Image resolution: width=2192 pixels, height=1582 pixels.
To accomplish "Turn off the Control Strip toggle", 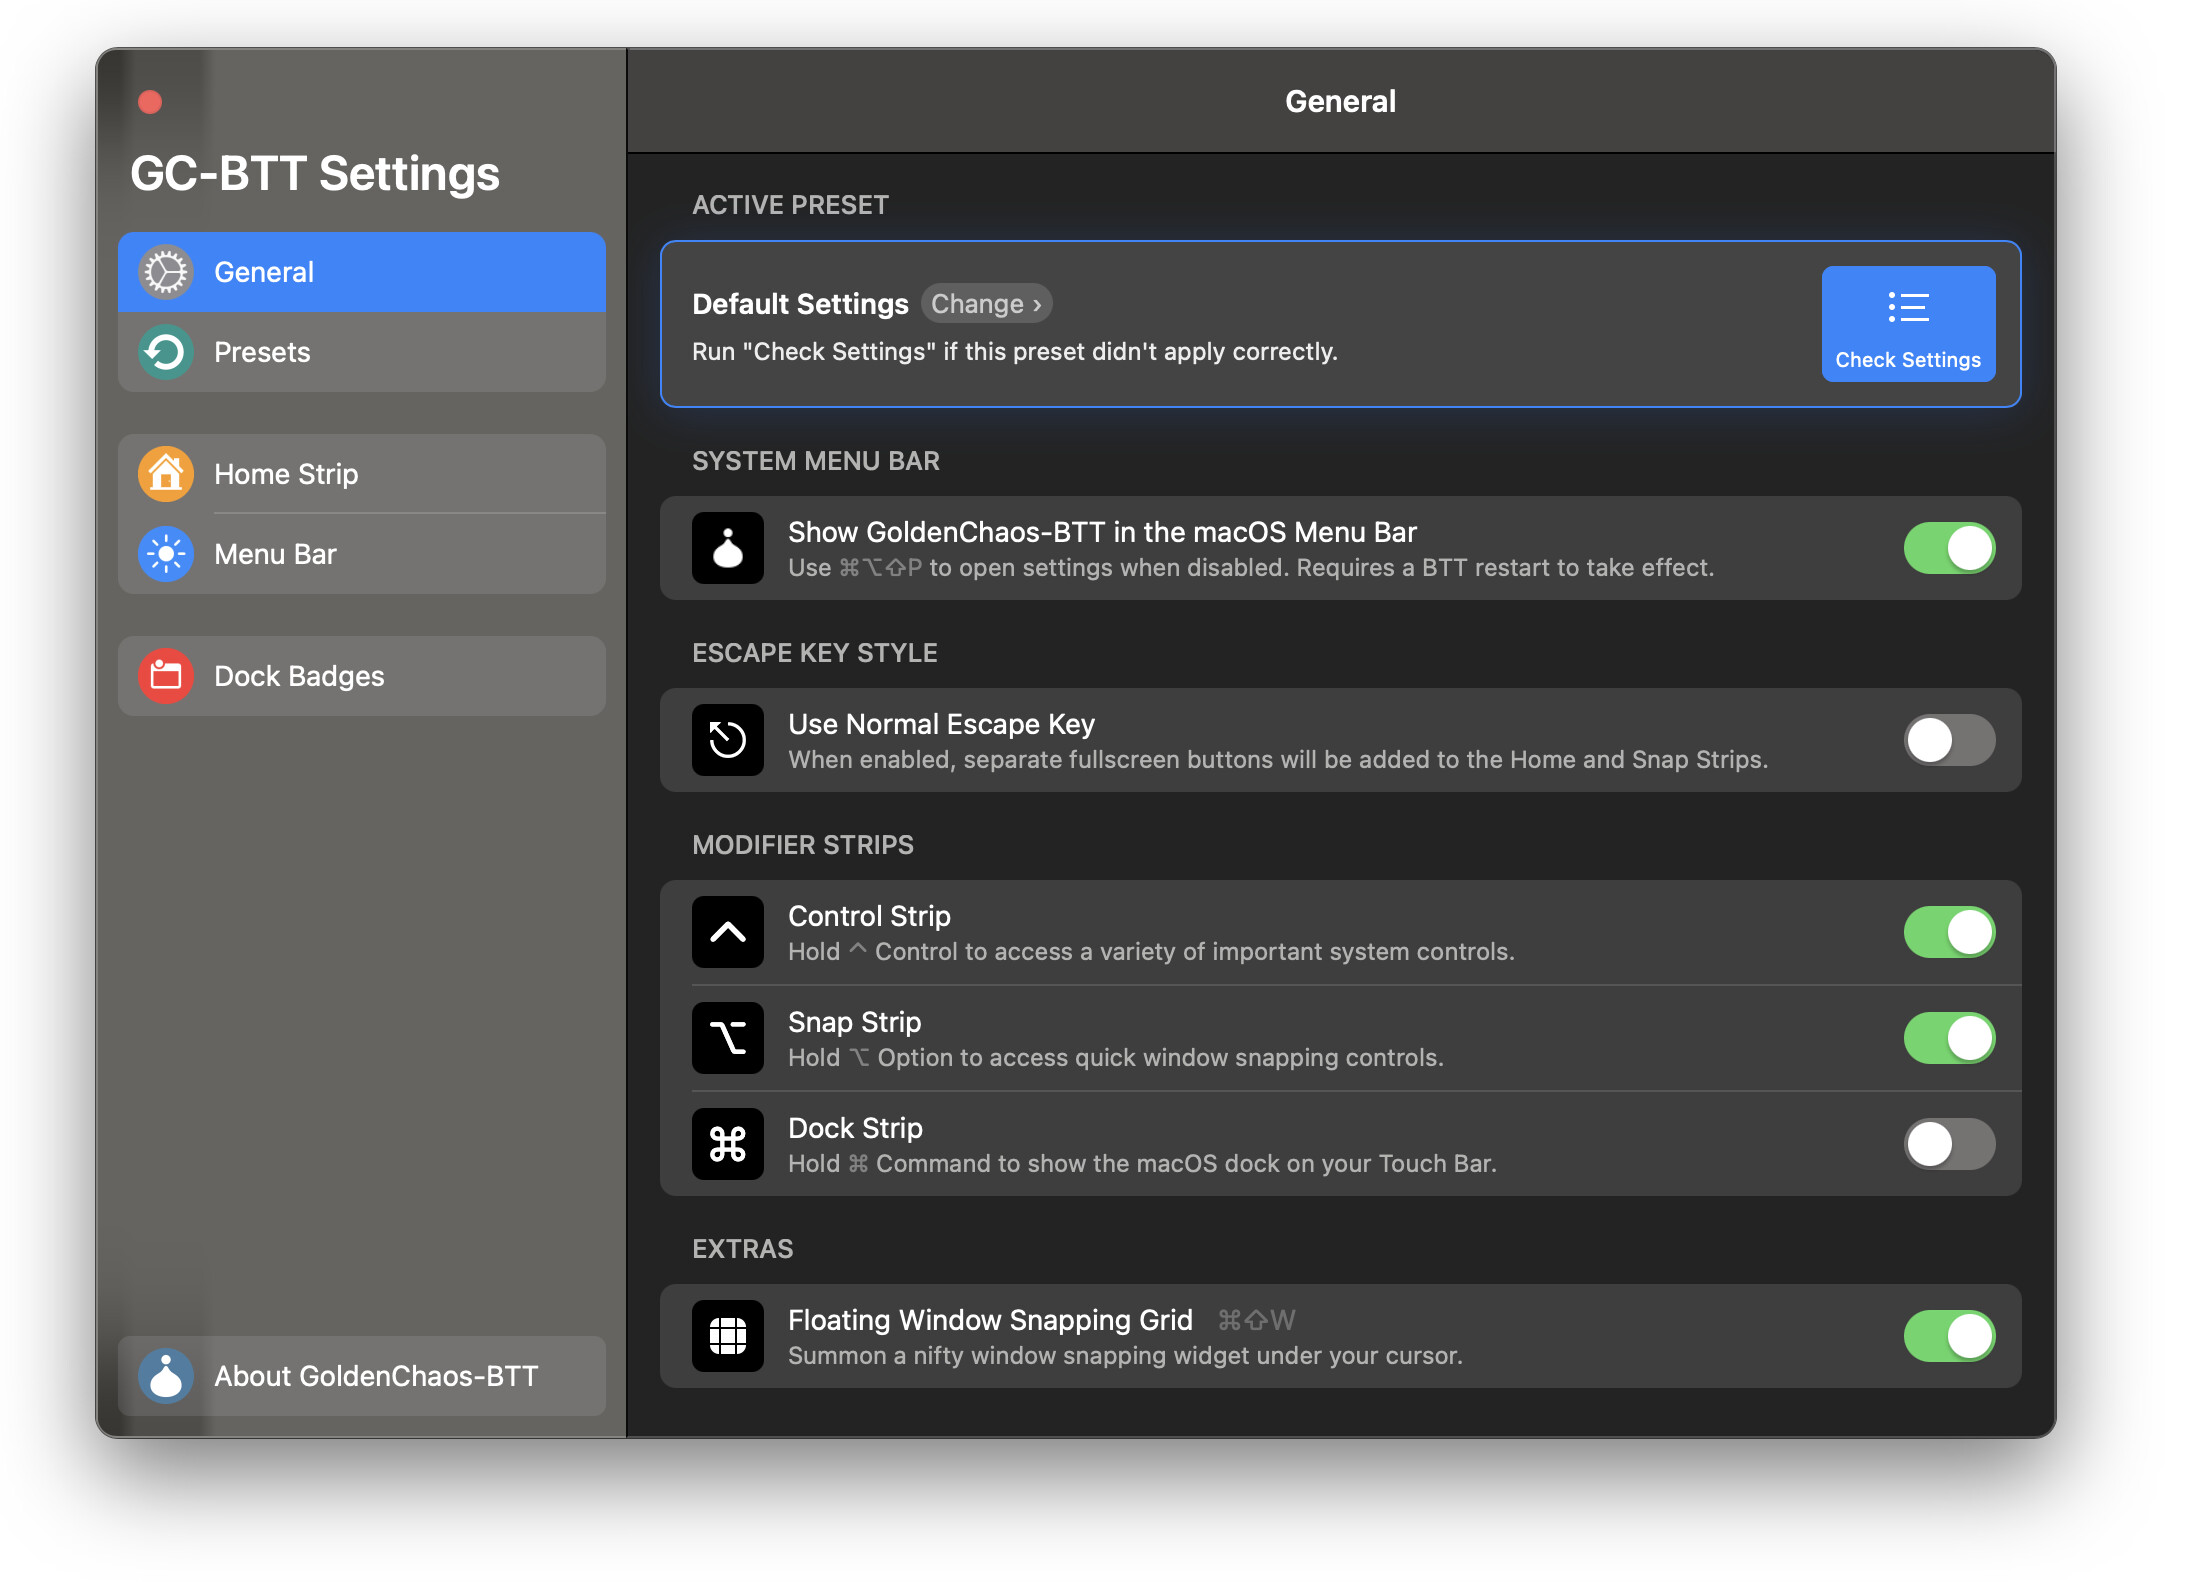I will click(1949, 932).
